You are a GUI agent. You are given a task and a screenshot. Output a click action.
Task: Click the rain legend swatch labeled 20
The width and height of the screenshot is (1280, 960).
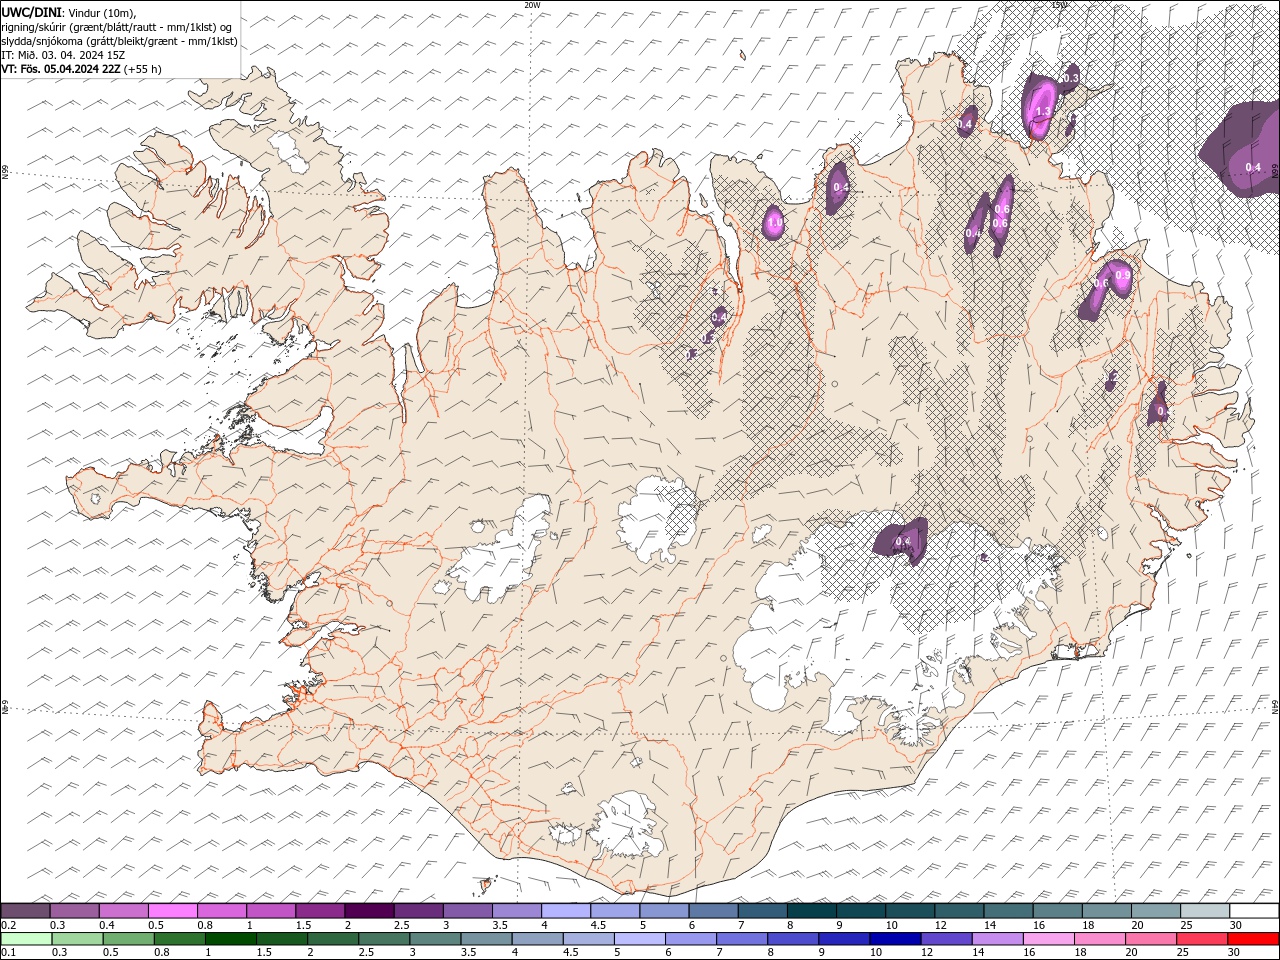1152,939
